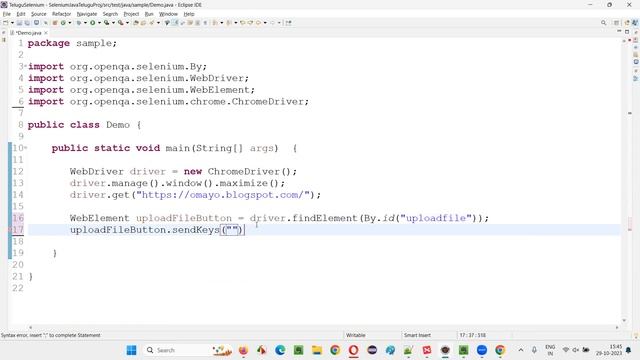Click the vertical scrollbar of the editor
The width and height of the screenshot is (640, 360).
pos(624,179)
